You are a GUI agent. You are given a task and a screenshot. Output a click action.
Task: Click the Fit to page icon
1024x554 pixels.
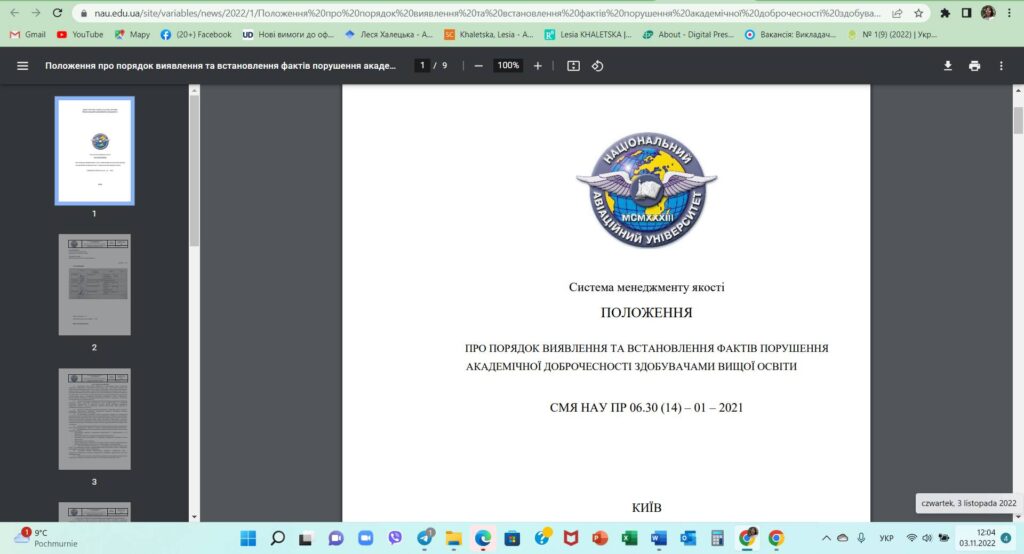pos(573,66)
